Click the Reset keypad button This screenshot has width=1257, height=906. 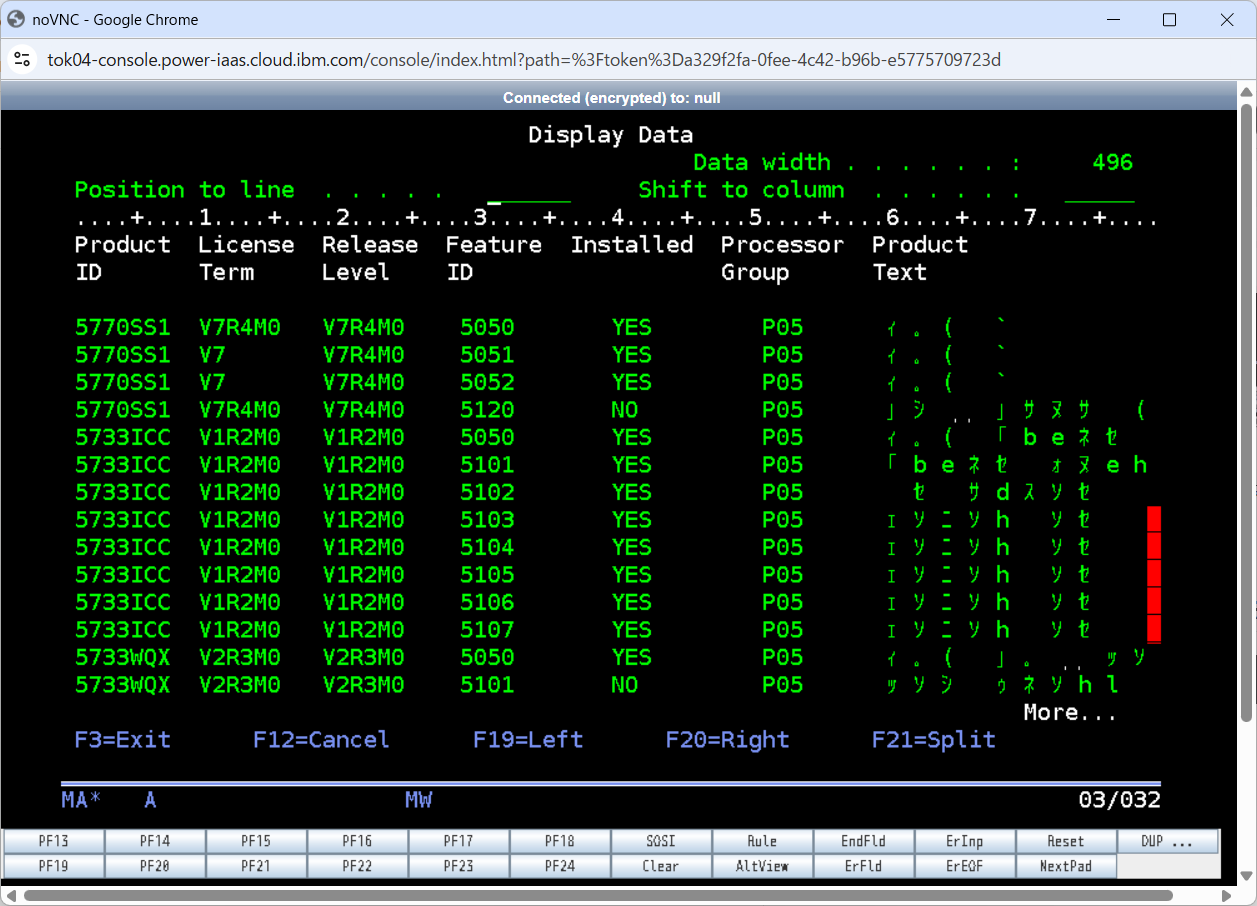tap(1066, 841)
